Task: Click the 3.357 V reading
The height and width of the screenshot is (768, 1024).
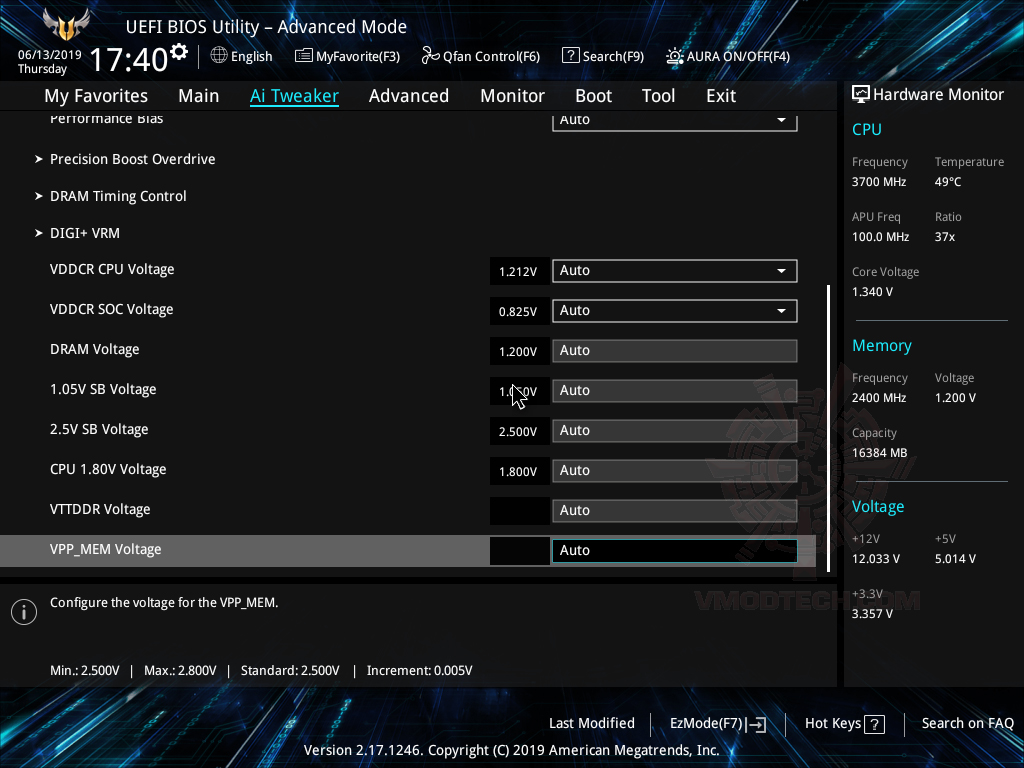Action: [872, 614]
